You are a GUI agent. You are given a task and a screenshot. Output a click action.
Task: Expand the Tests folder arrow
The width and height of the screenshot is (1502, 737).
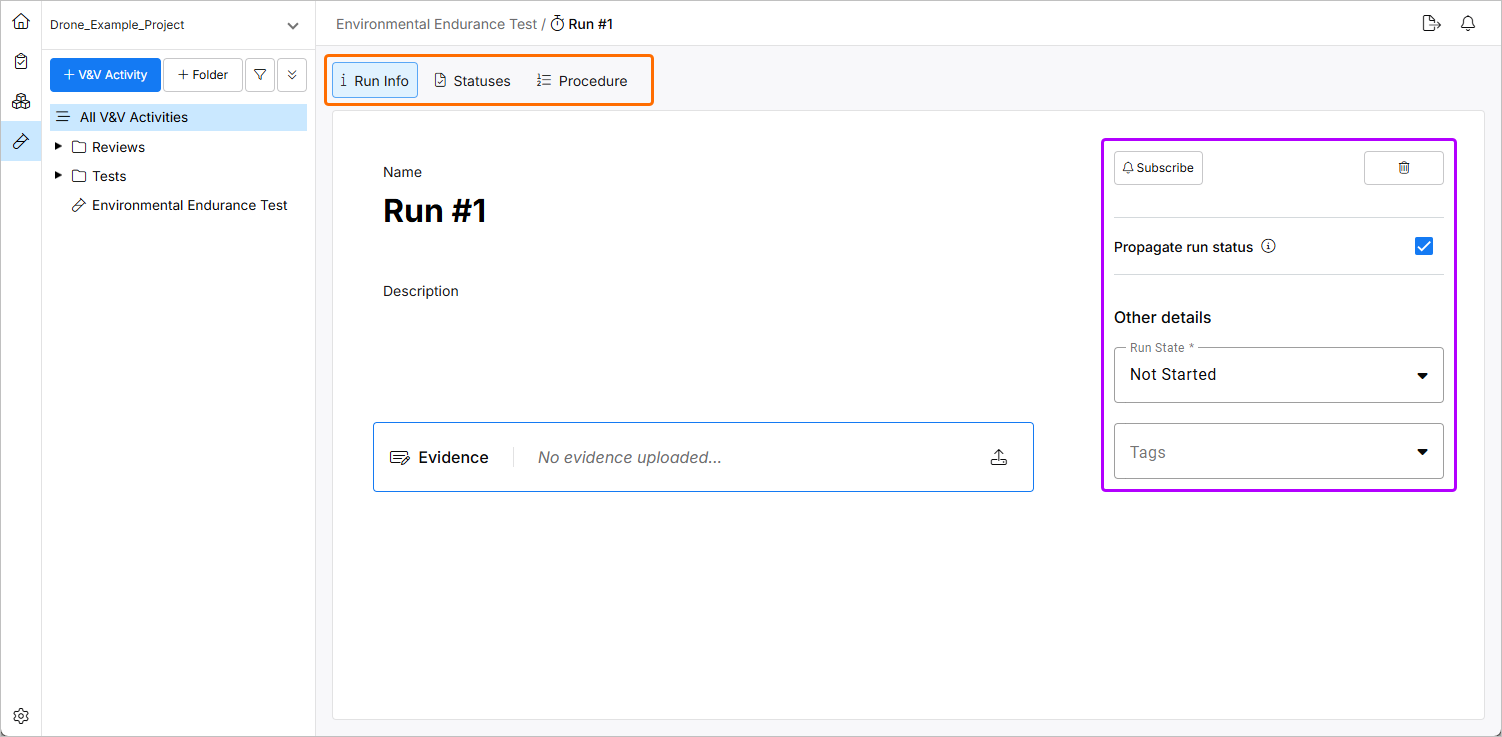(x=58, y=176)
